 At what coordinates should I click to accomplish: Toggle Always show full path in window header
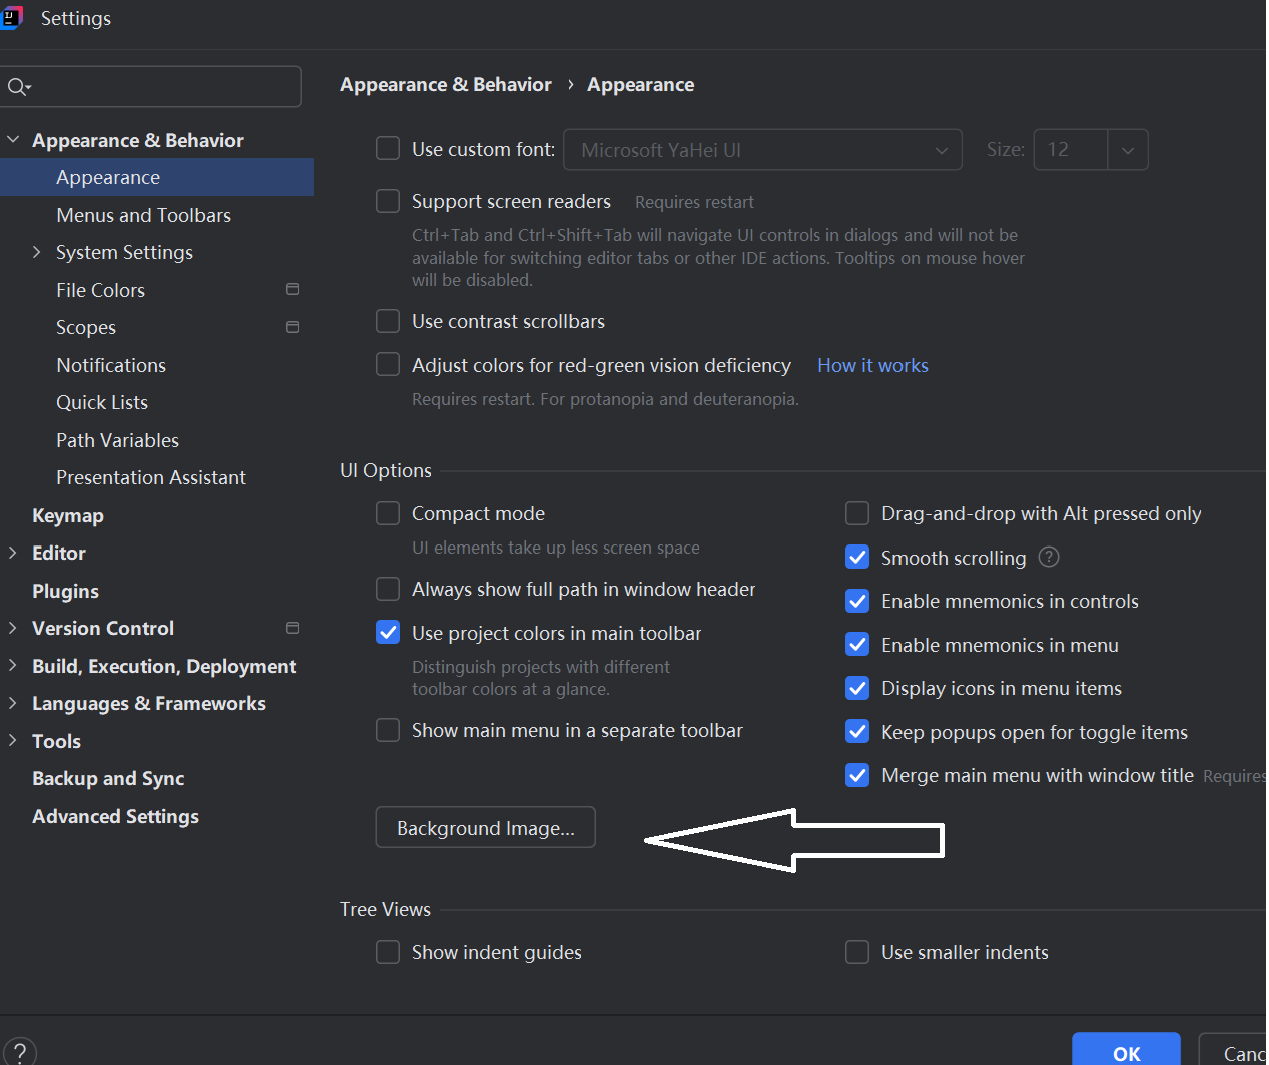(388, 589)
